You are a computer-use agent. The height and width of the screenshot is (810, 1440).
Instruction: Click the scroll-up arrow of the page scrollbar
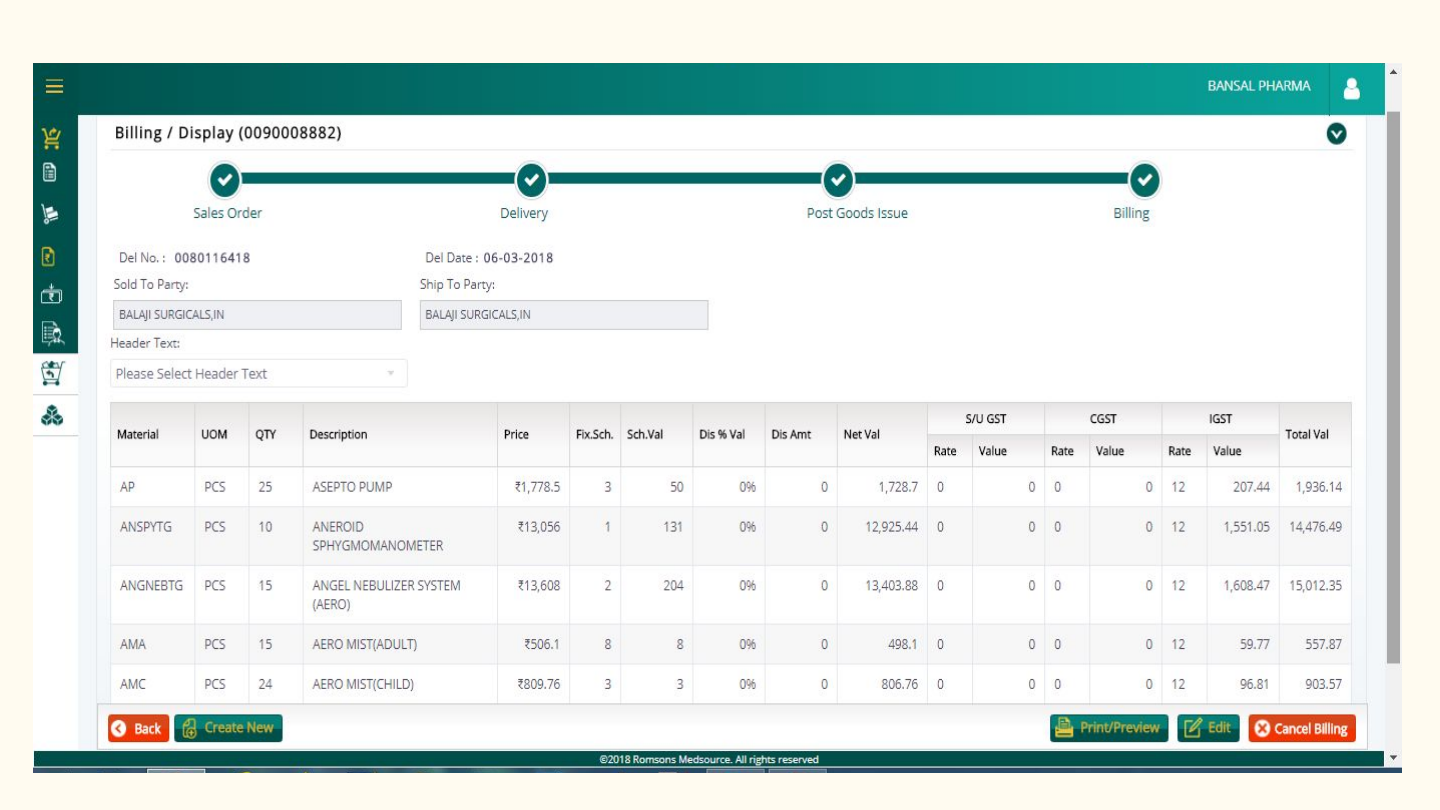(1393, 72)
